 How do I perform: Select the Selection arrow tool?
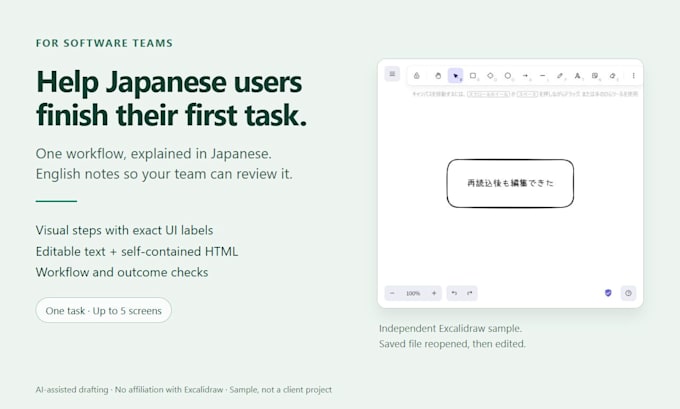point(455,75)
